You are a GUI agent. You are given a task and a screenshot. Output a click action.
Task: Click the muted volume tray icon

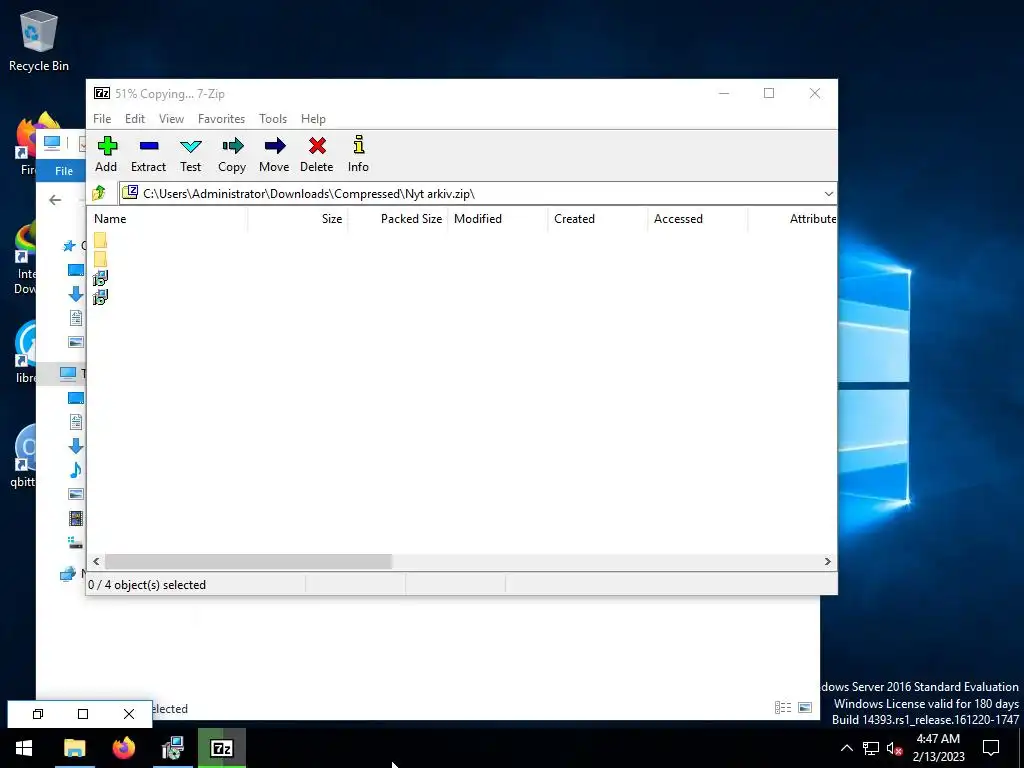point(895,748)
